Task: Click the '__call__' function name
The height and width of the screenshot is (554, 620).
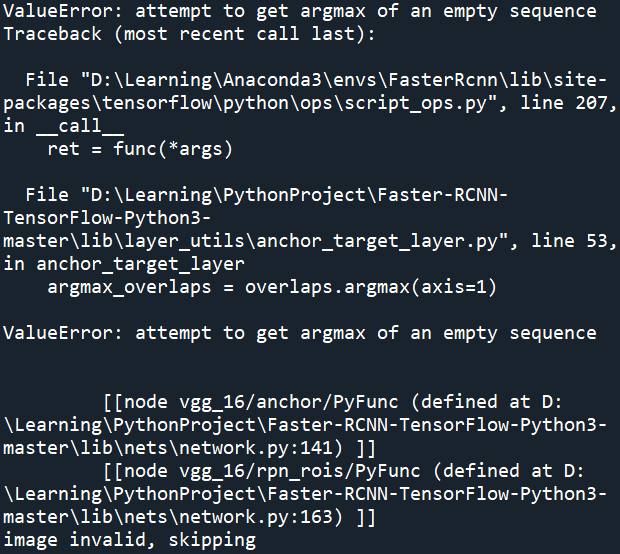Action: pyautogui.click(x=80, y=127)
